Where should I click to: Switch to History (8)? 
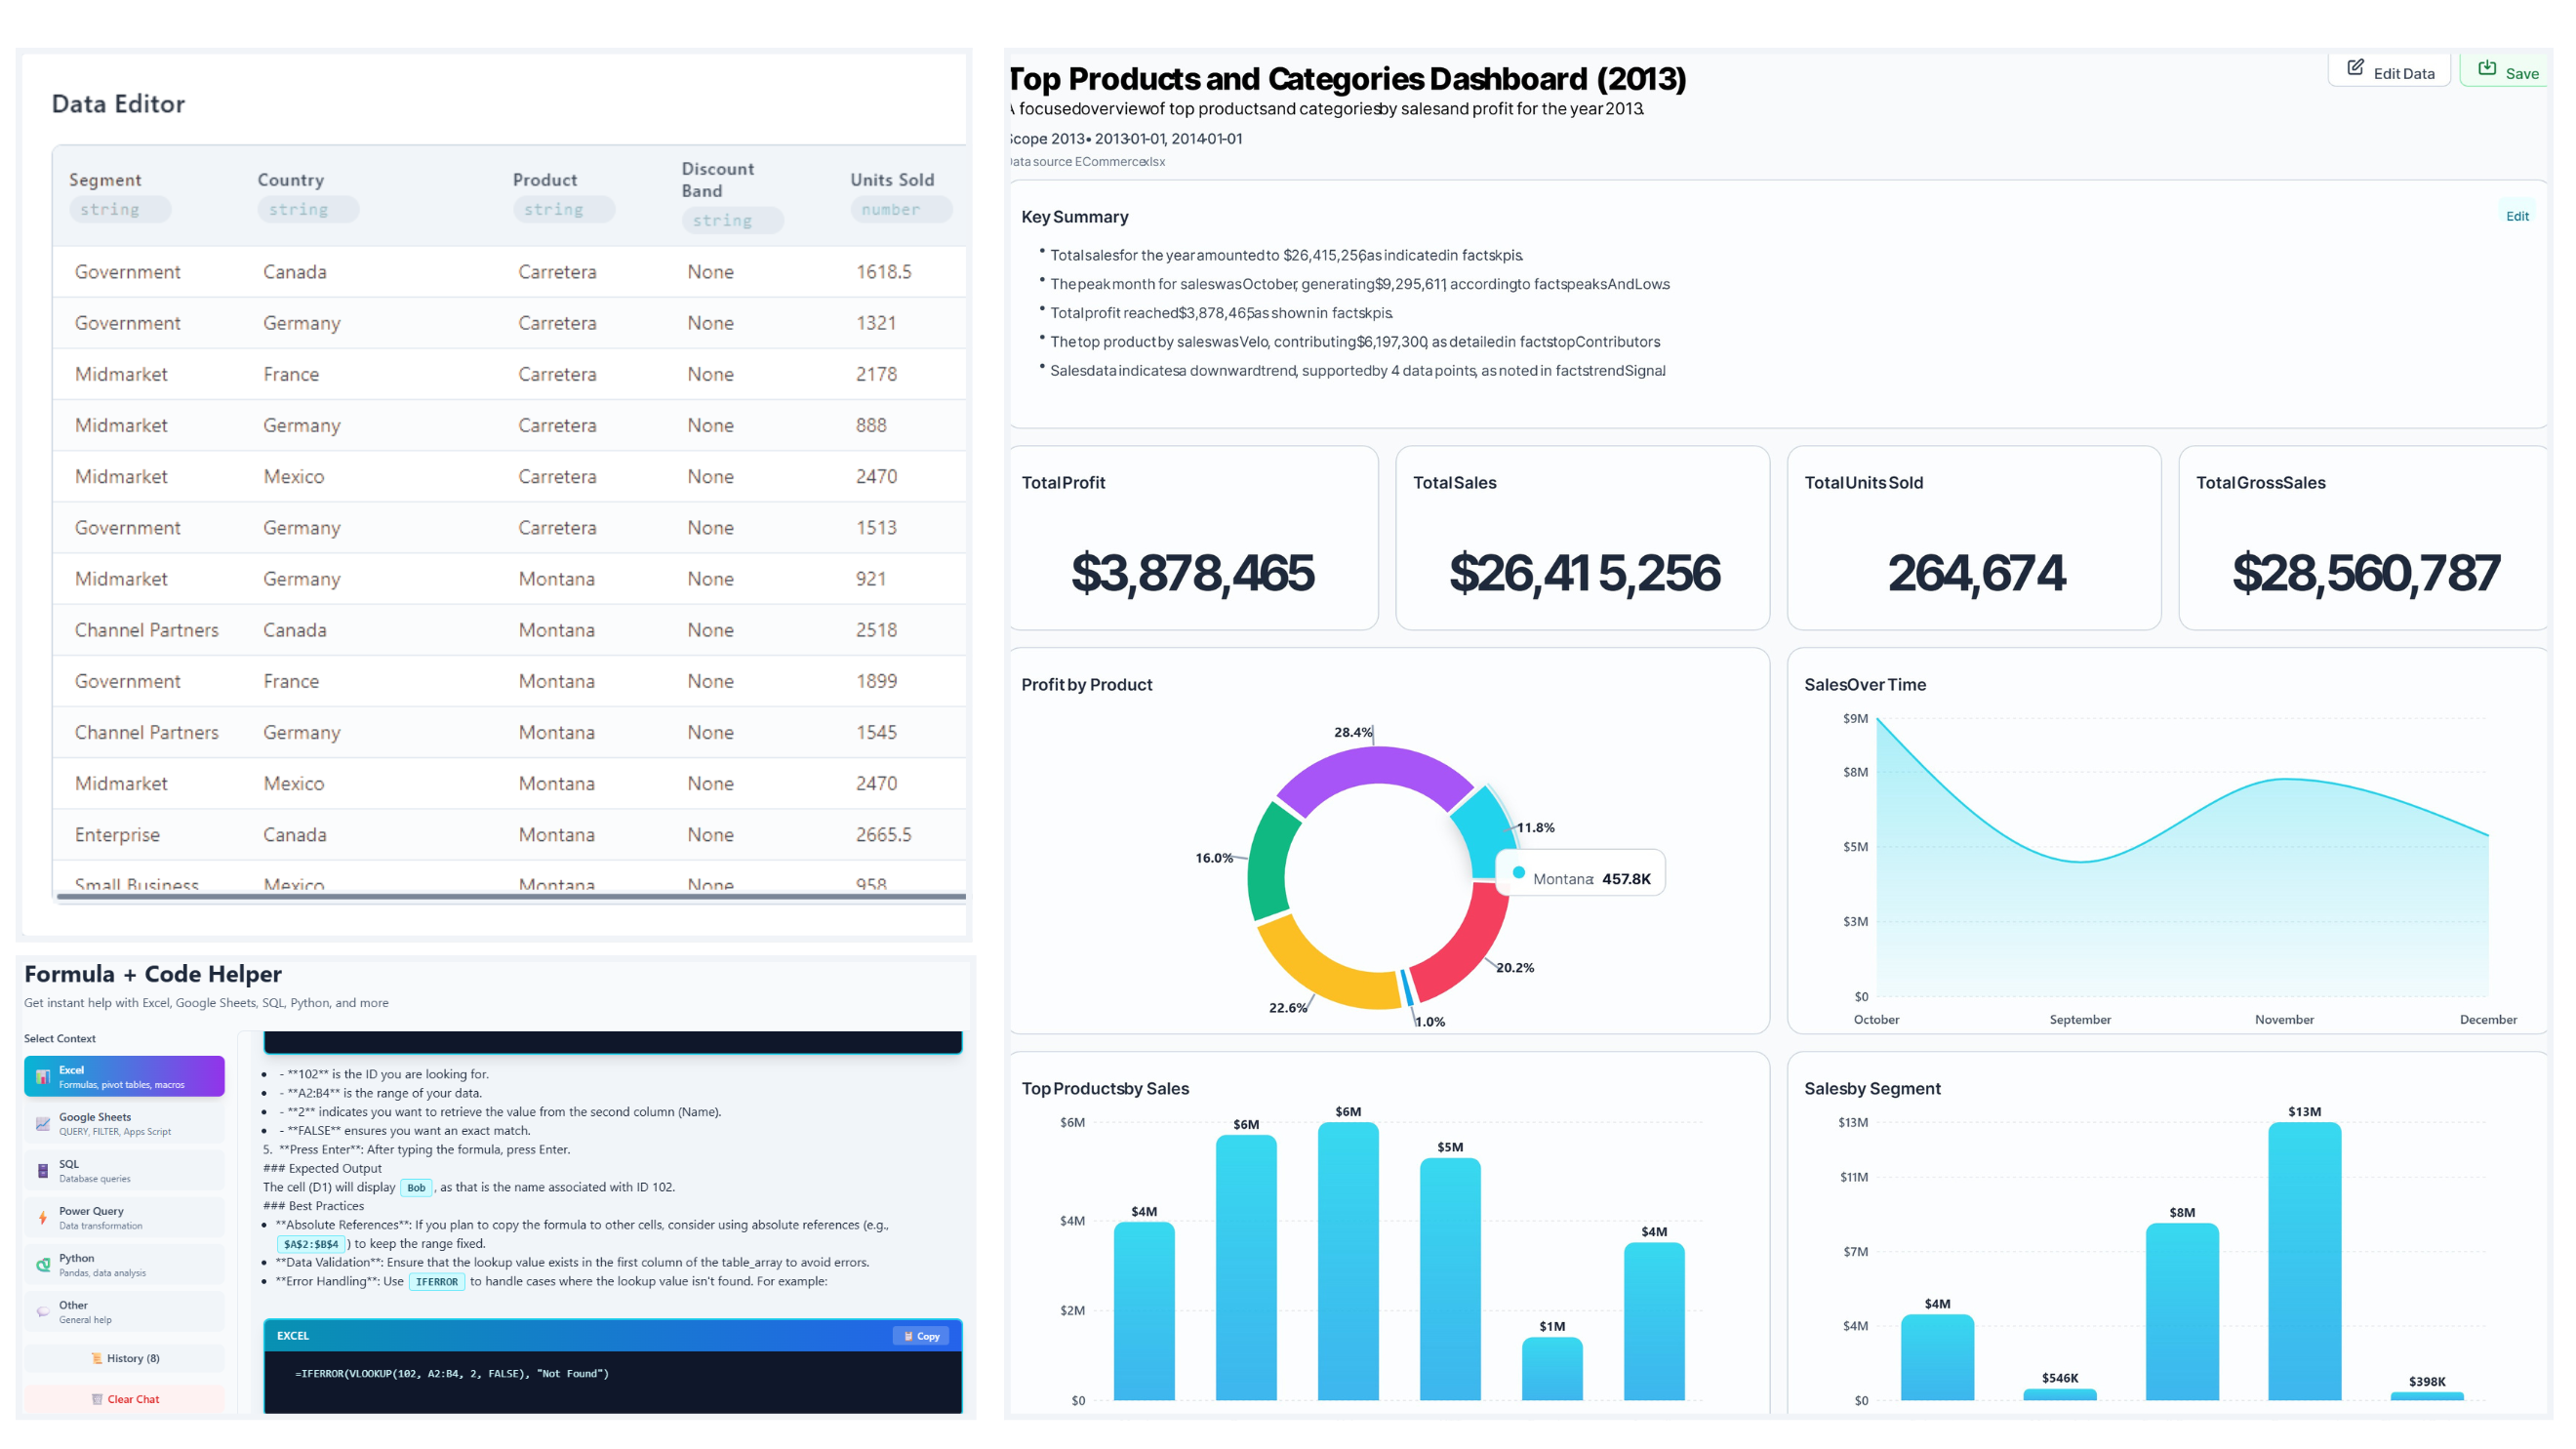point(124,1358)
